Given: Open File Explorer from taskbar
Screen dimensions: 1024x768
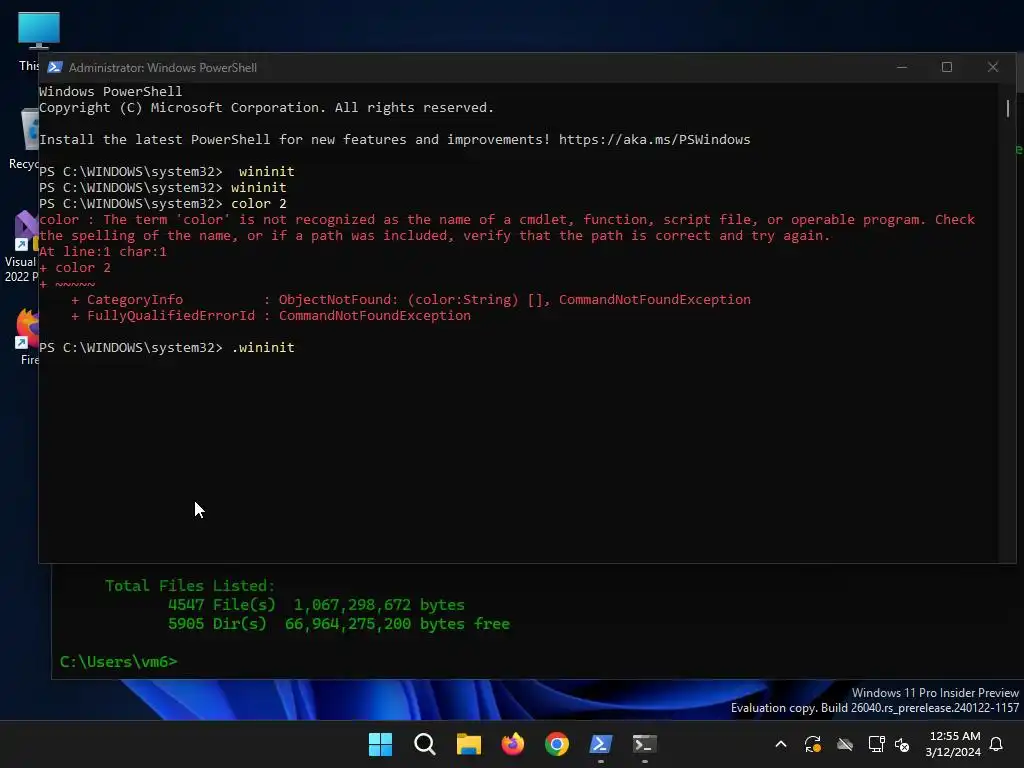Looking at the screenshot, I should [468, 744].
